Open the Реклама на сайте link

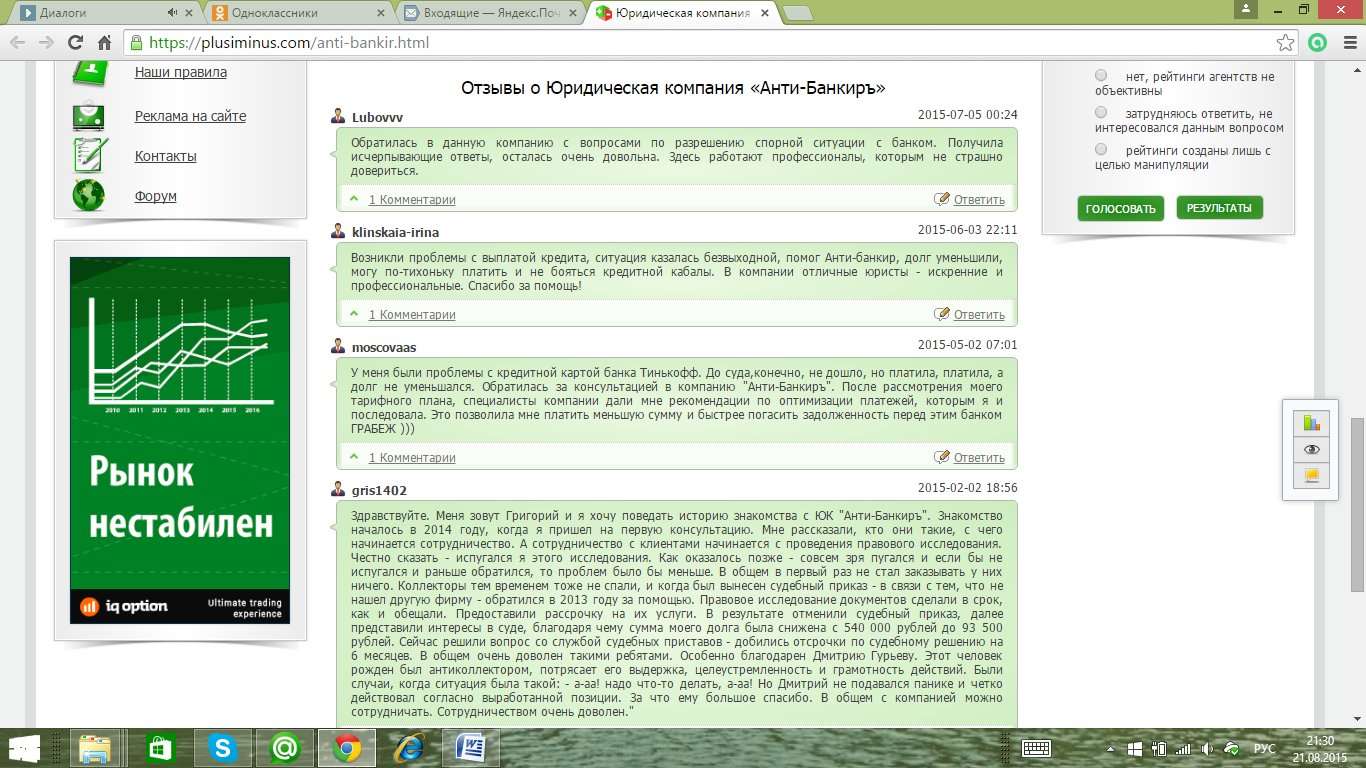tap(190, 116)
